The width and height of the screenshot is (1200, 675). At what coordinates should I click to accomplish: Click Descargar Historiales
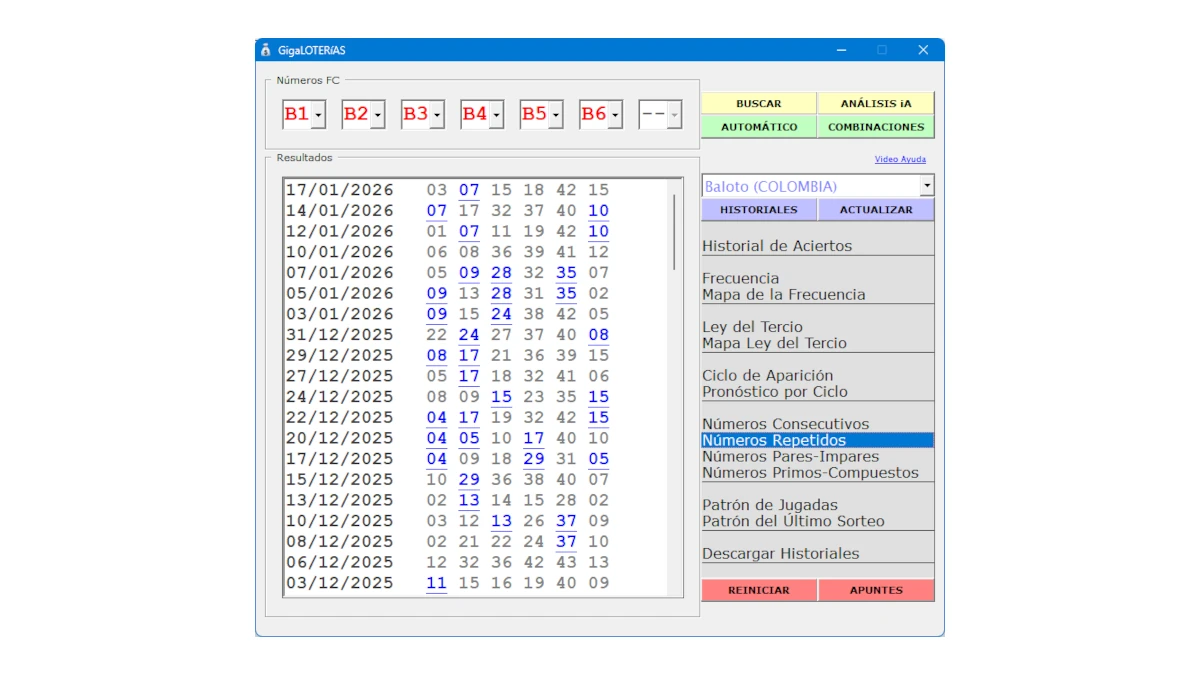point(781,552)
